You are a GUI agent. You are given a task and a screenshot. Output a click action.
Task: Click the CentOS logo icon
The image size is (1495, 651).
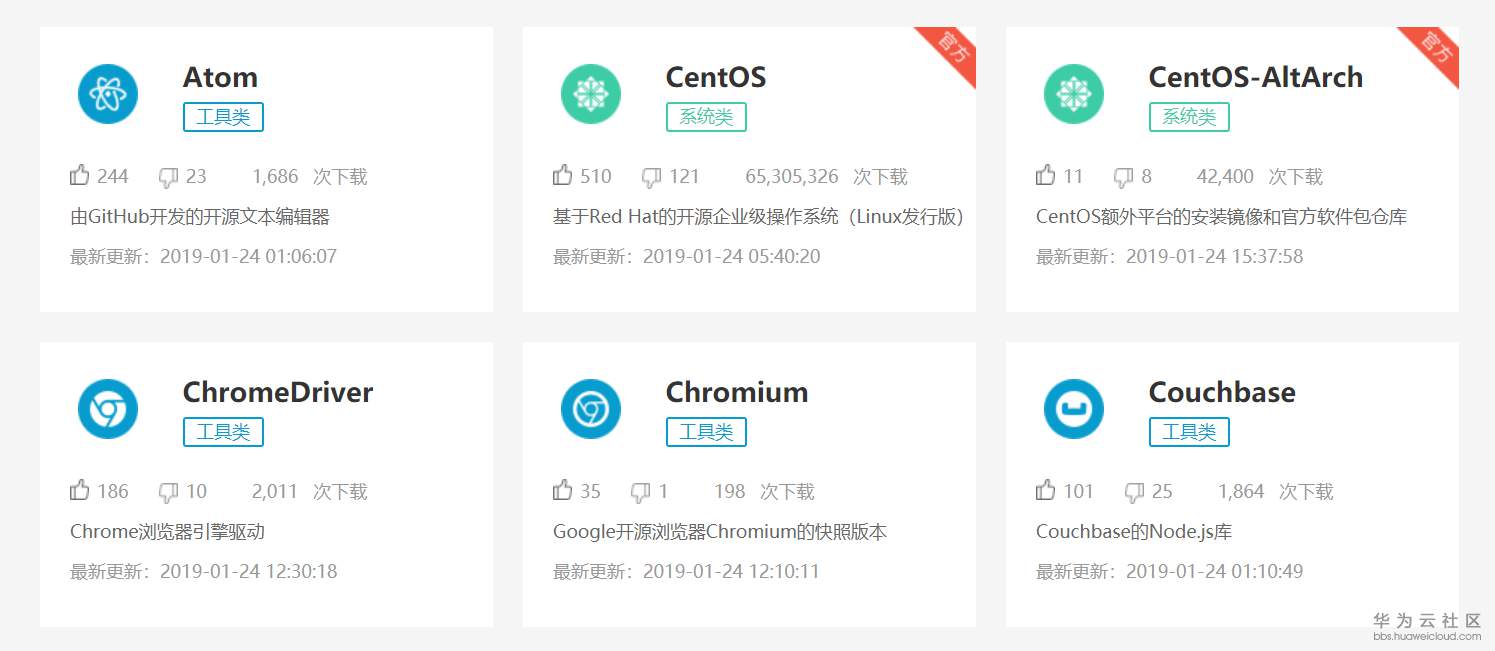(x=591, y=94)
